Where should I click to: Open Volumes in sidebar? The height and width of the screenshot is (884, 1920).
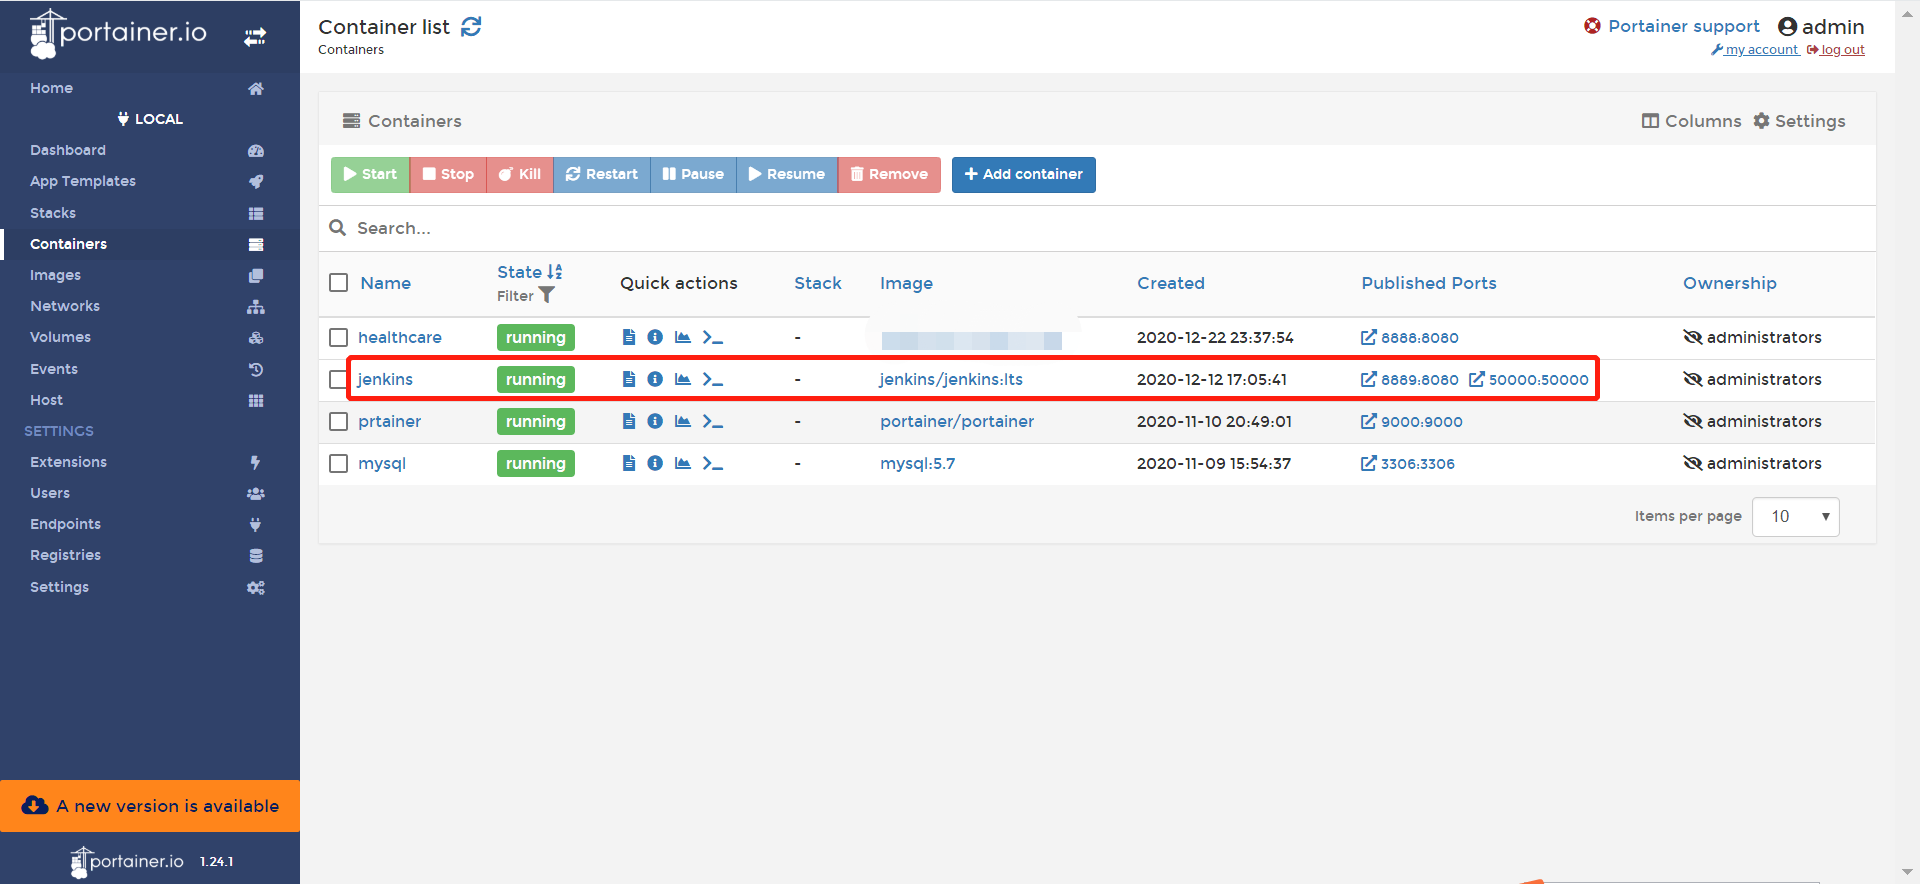click(x=150, y=337)
